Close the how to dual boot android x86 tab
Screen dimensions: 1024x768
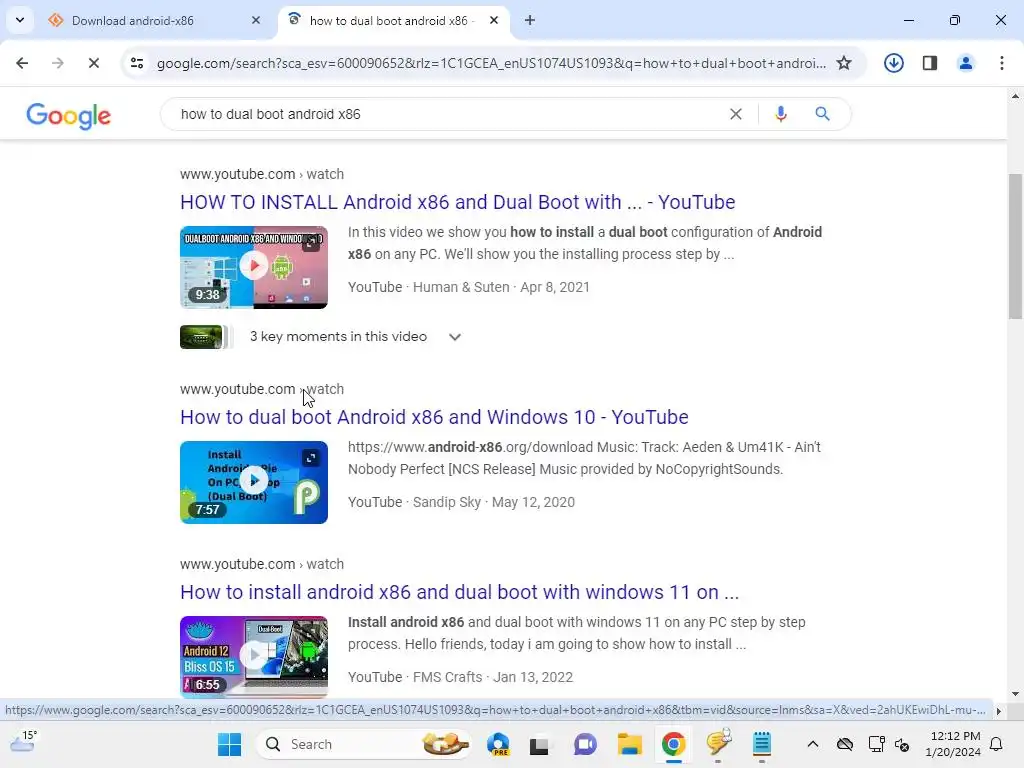[x=494, y=20]
